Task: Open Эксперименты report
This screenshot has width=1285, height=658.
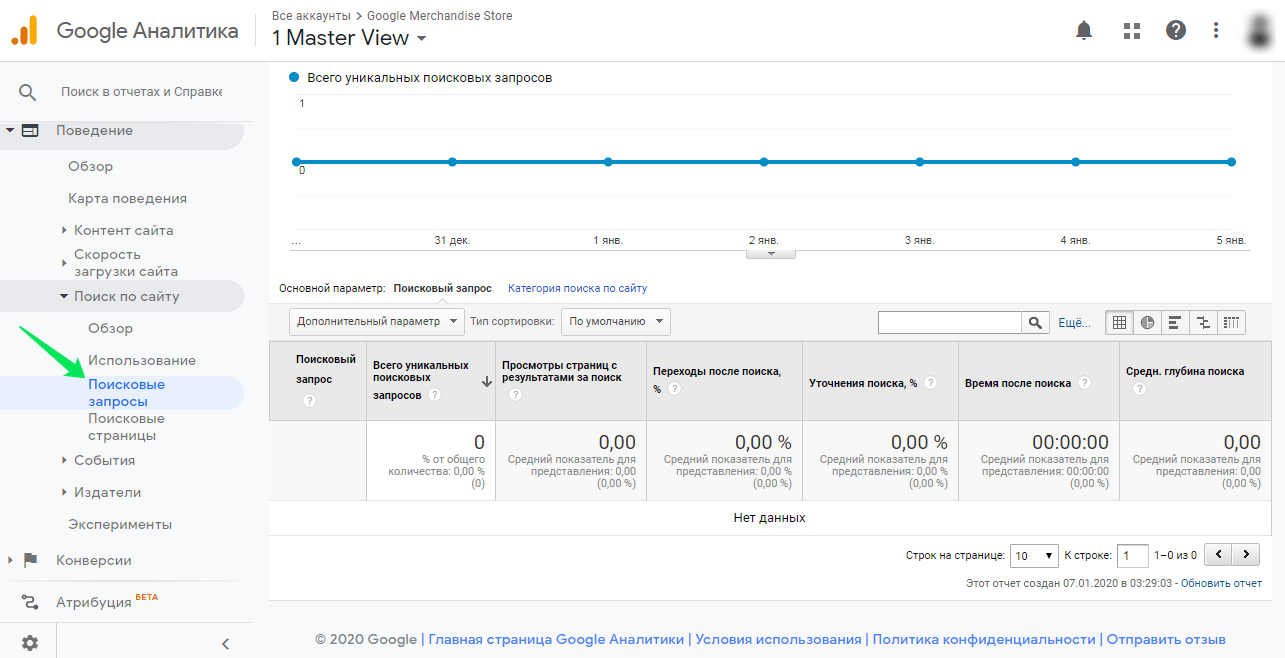Action: (120, 524)
